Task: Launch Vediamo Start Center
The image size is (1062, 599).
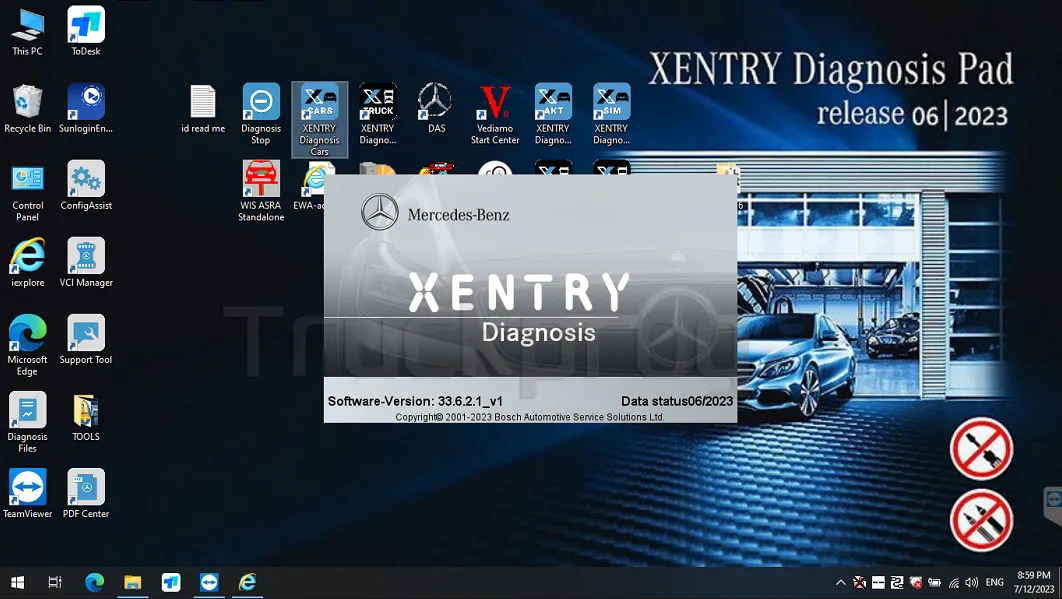Action: click(x=495, y=114)
